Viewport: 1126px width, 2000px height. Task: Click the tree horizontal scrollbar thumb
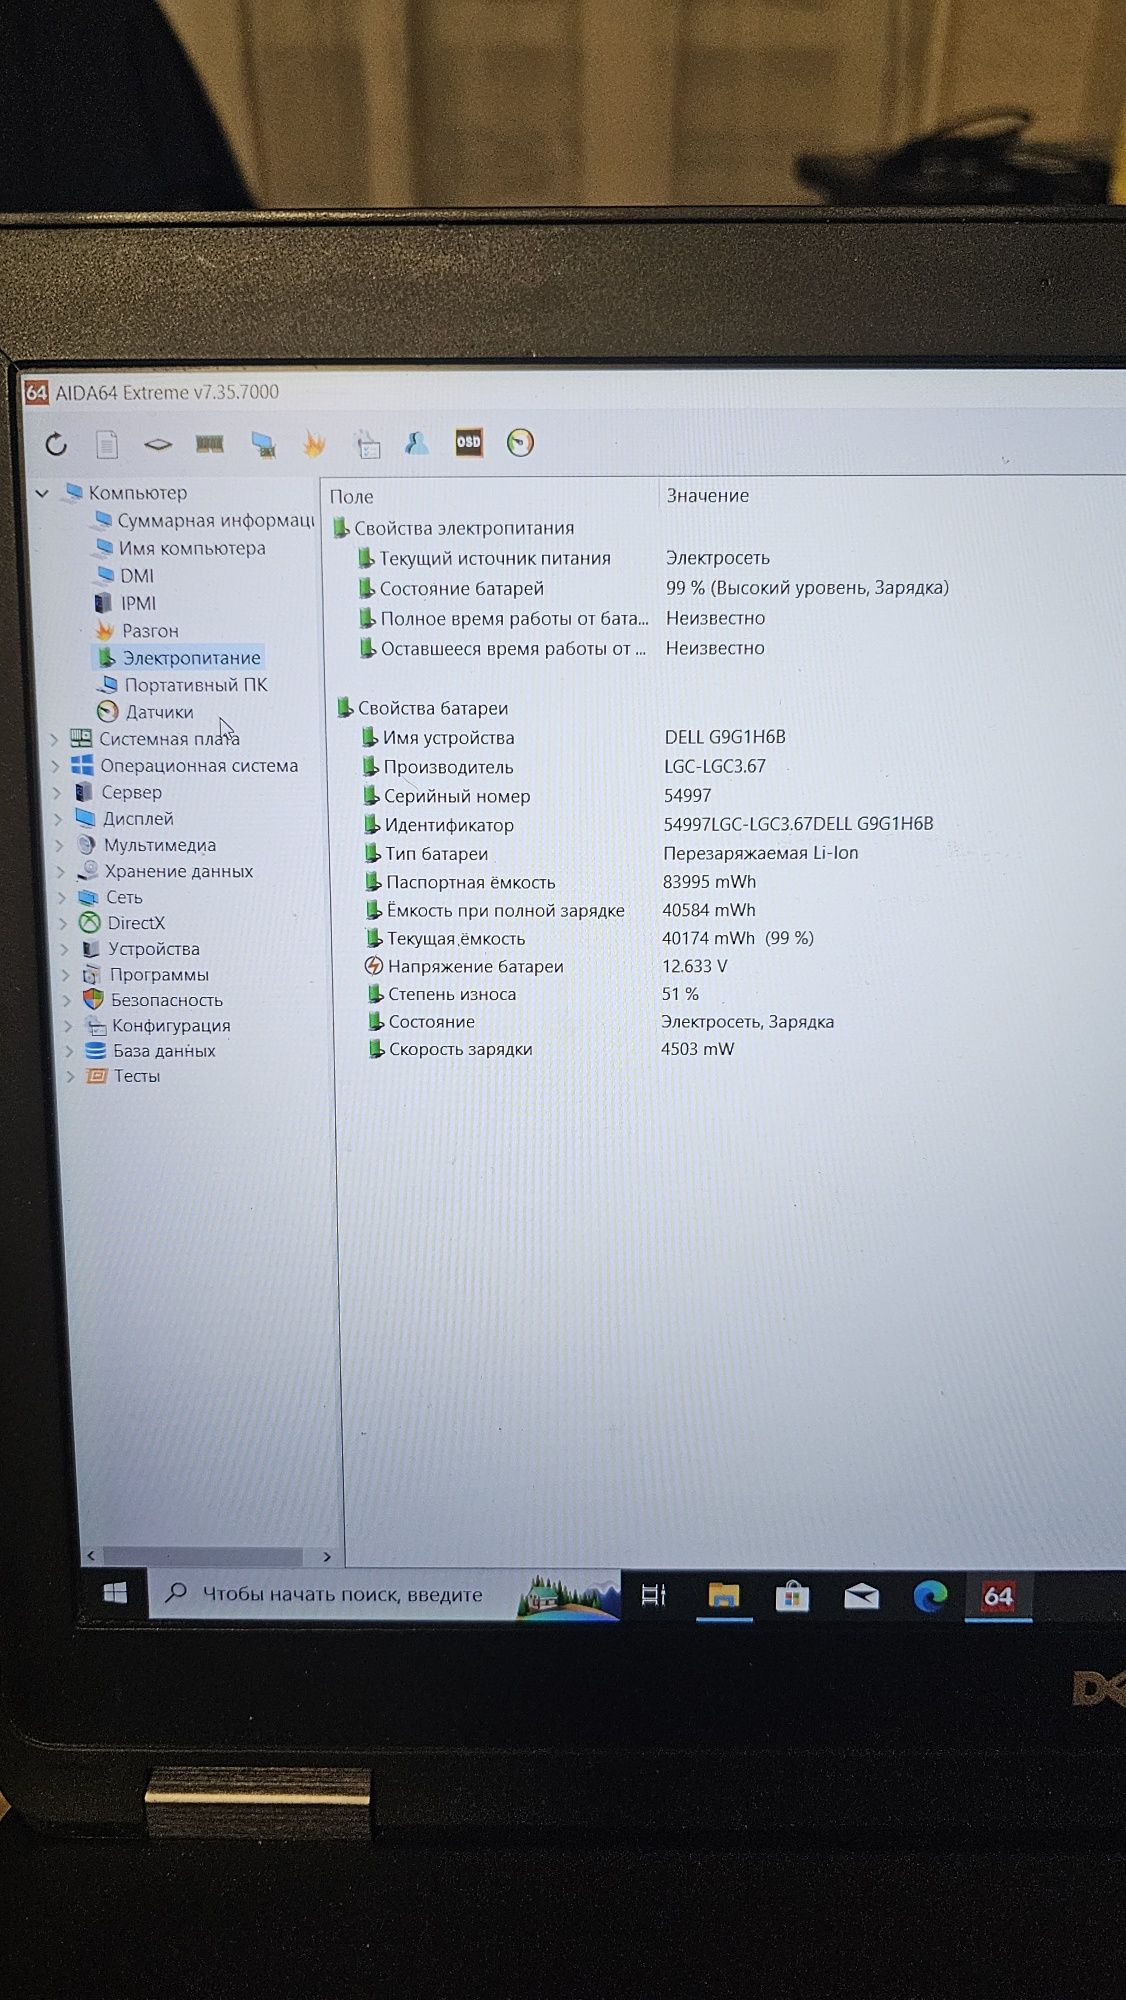pos(204,1557)
